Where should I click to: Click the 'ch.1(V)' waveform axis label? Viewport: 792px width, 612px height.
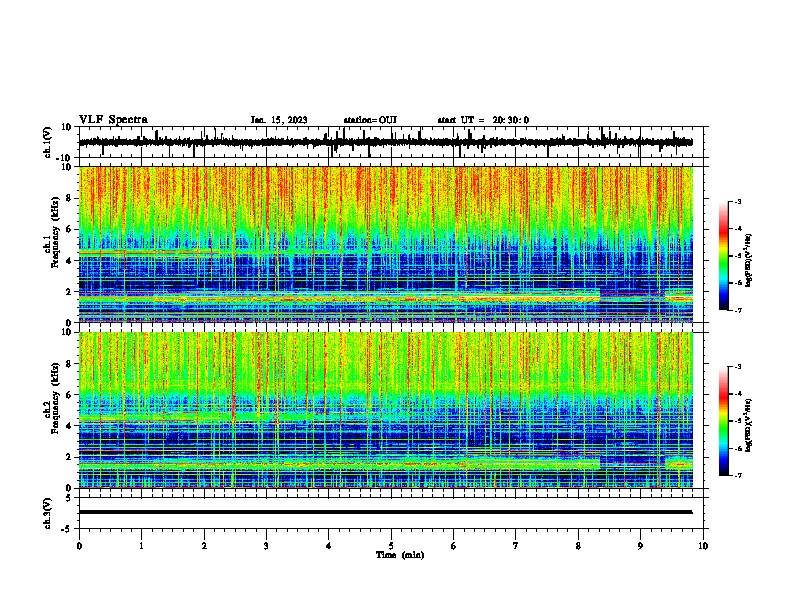pos(48,142)
